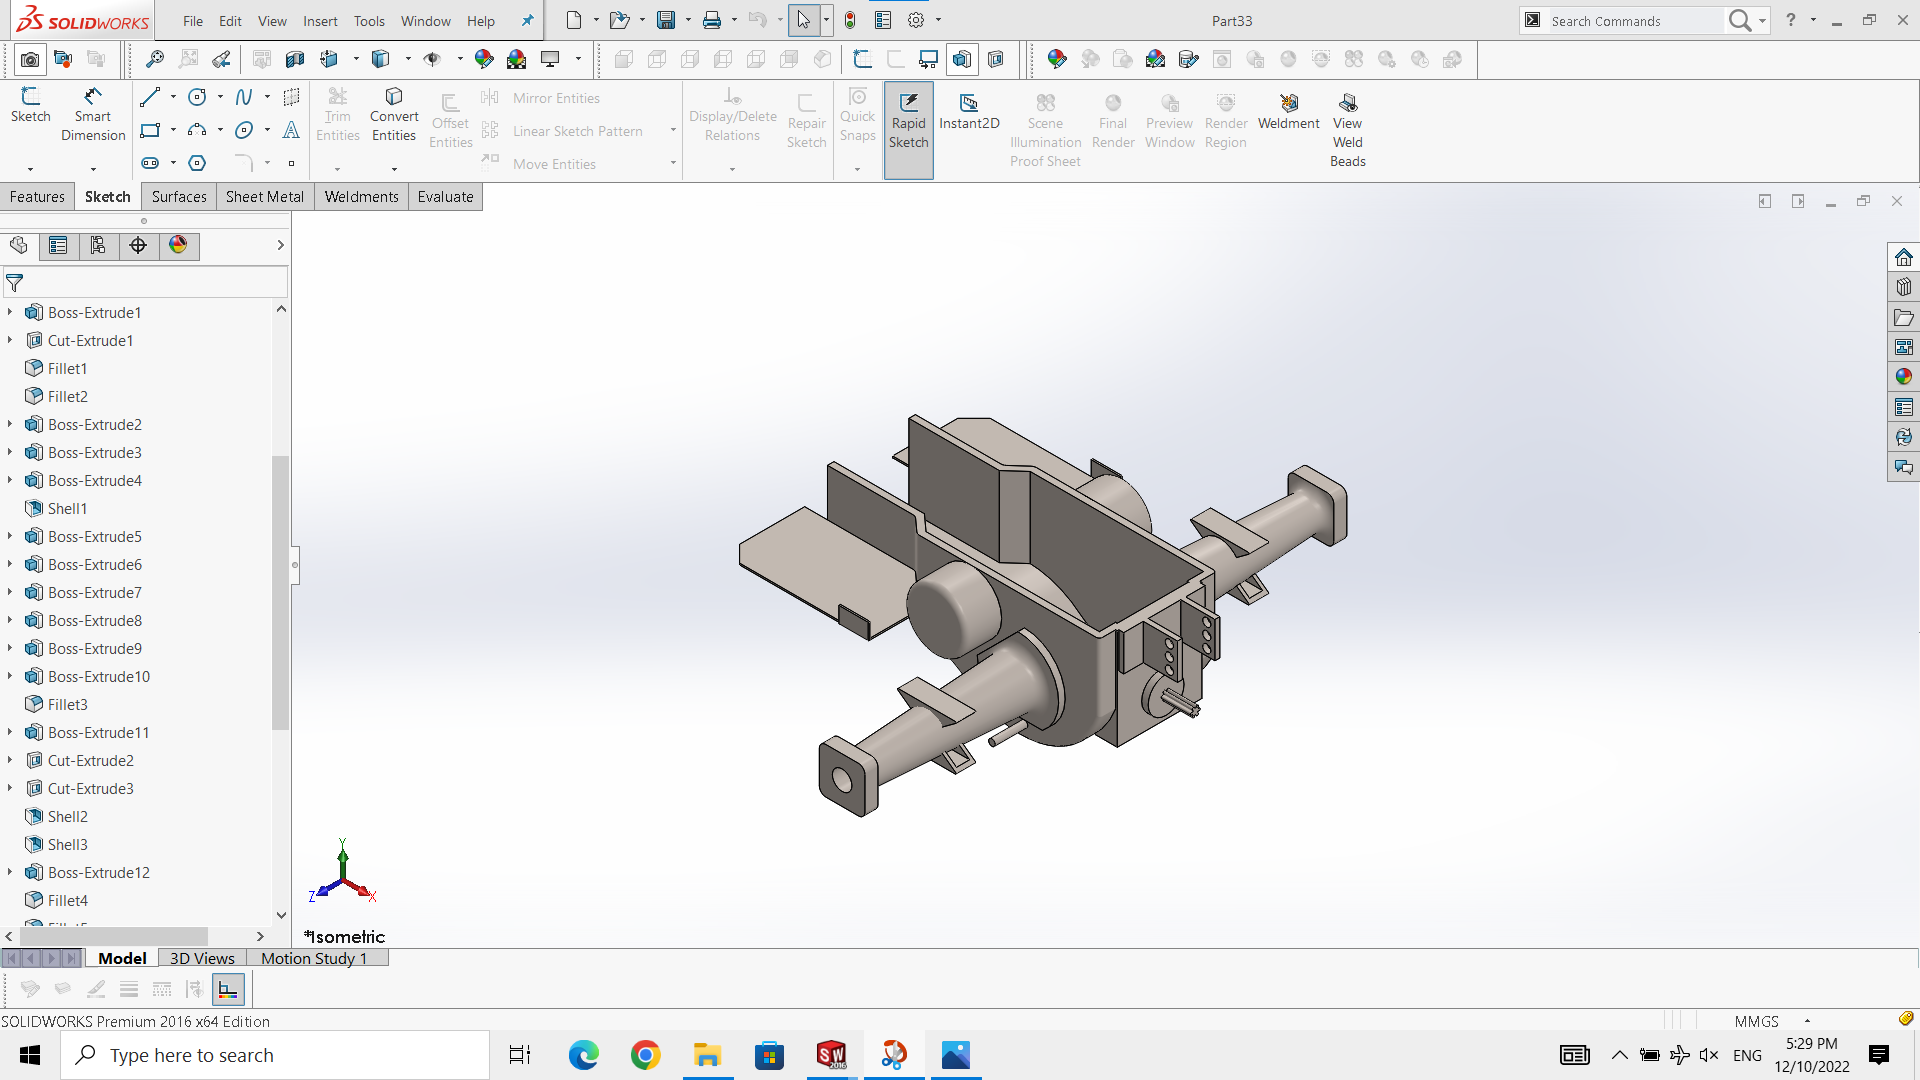Select the Sketch Text tool

pyautogui.click(x=291, y=130)
